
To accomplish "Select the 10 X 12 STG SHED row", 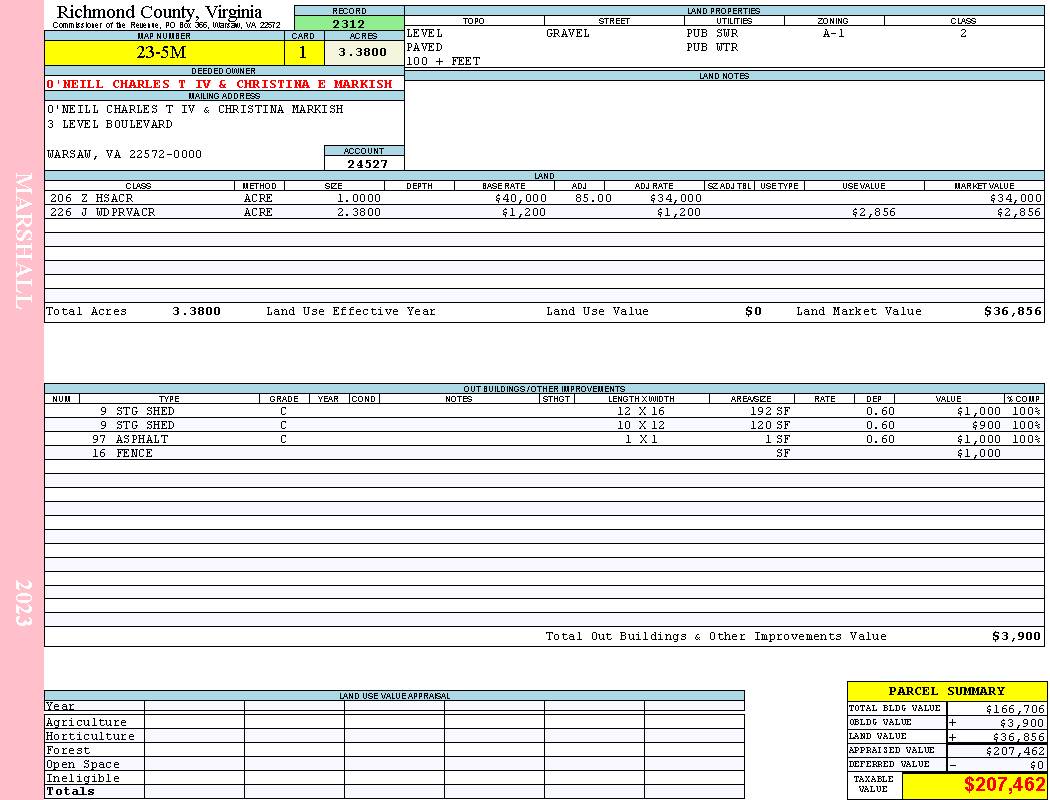I will (x=544, y=425).
